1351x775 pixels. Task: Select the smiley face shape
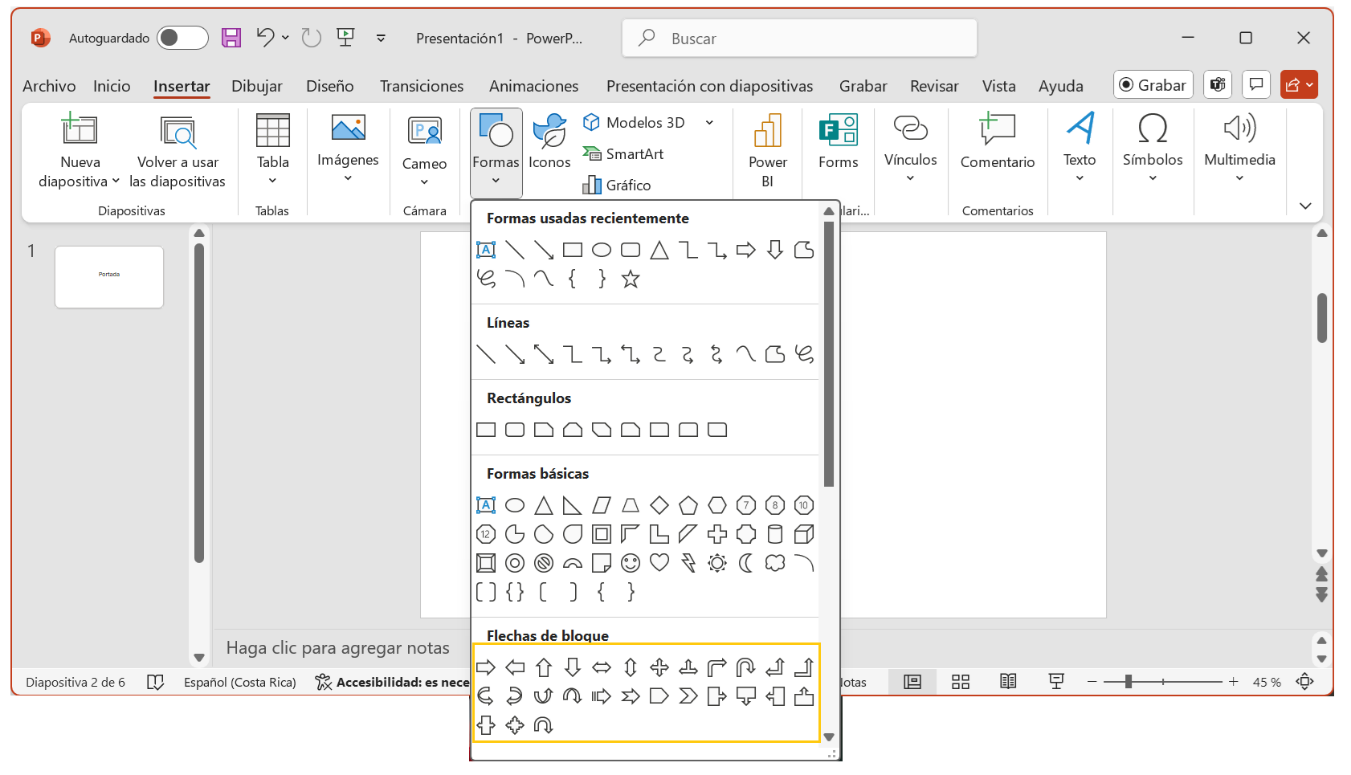click(630, 563)
